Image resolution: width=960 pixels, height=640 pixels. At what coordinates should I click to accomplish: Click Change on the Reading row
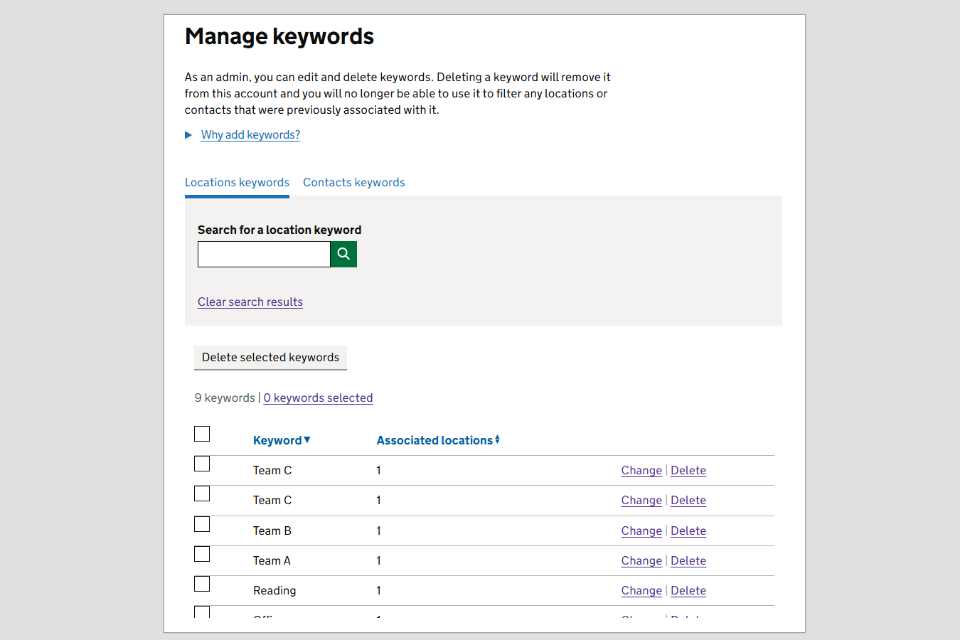pyautogui.click(x=641, y=591)
